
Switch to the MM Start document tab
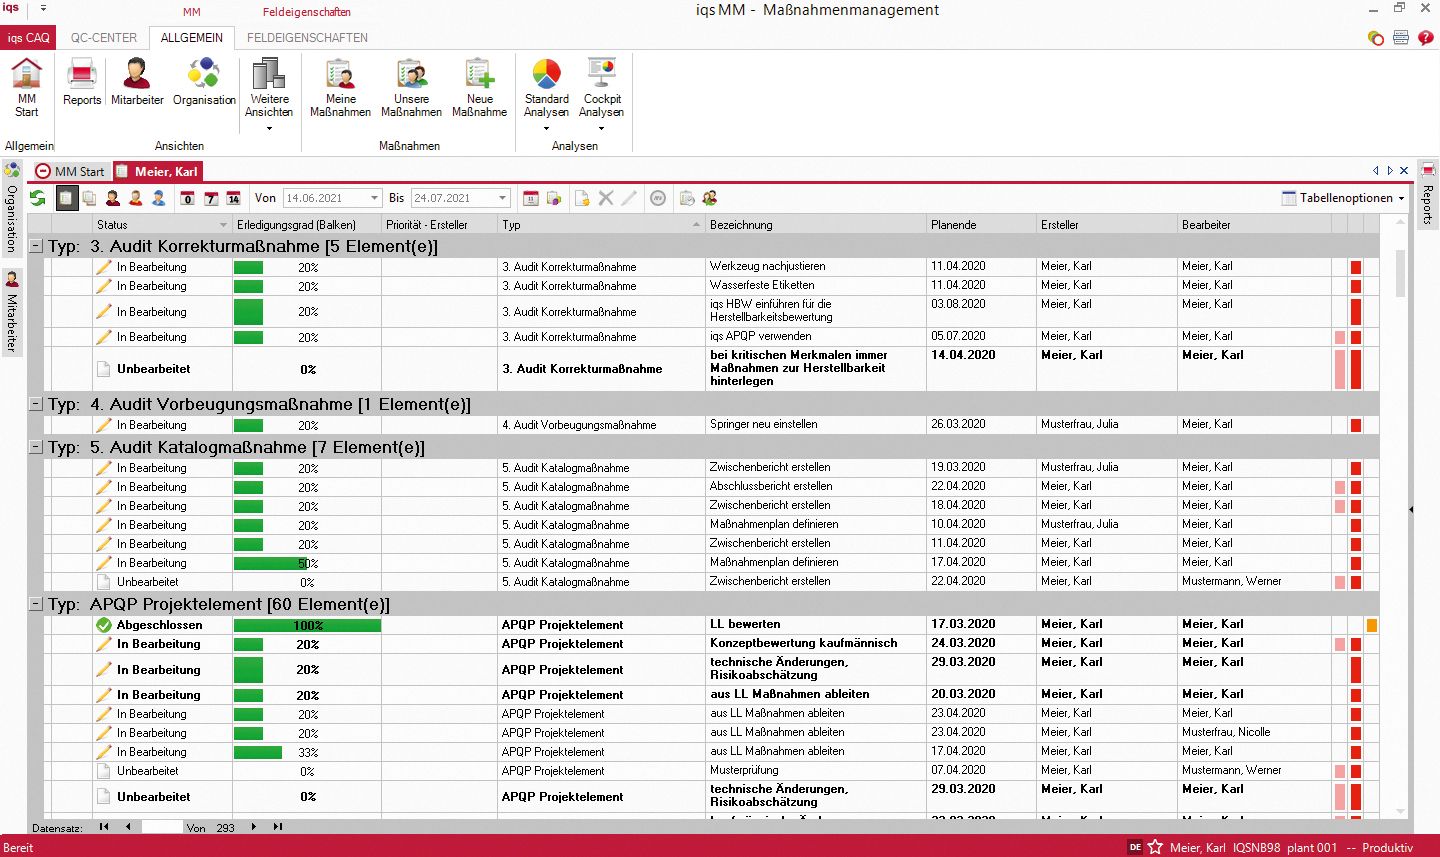pyautogui.click(x=70, y=171)
